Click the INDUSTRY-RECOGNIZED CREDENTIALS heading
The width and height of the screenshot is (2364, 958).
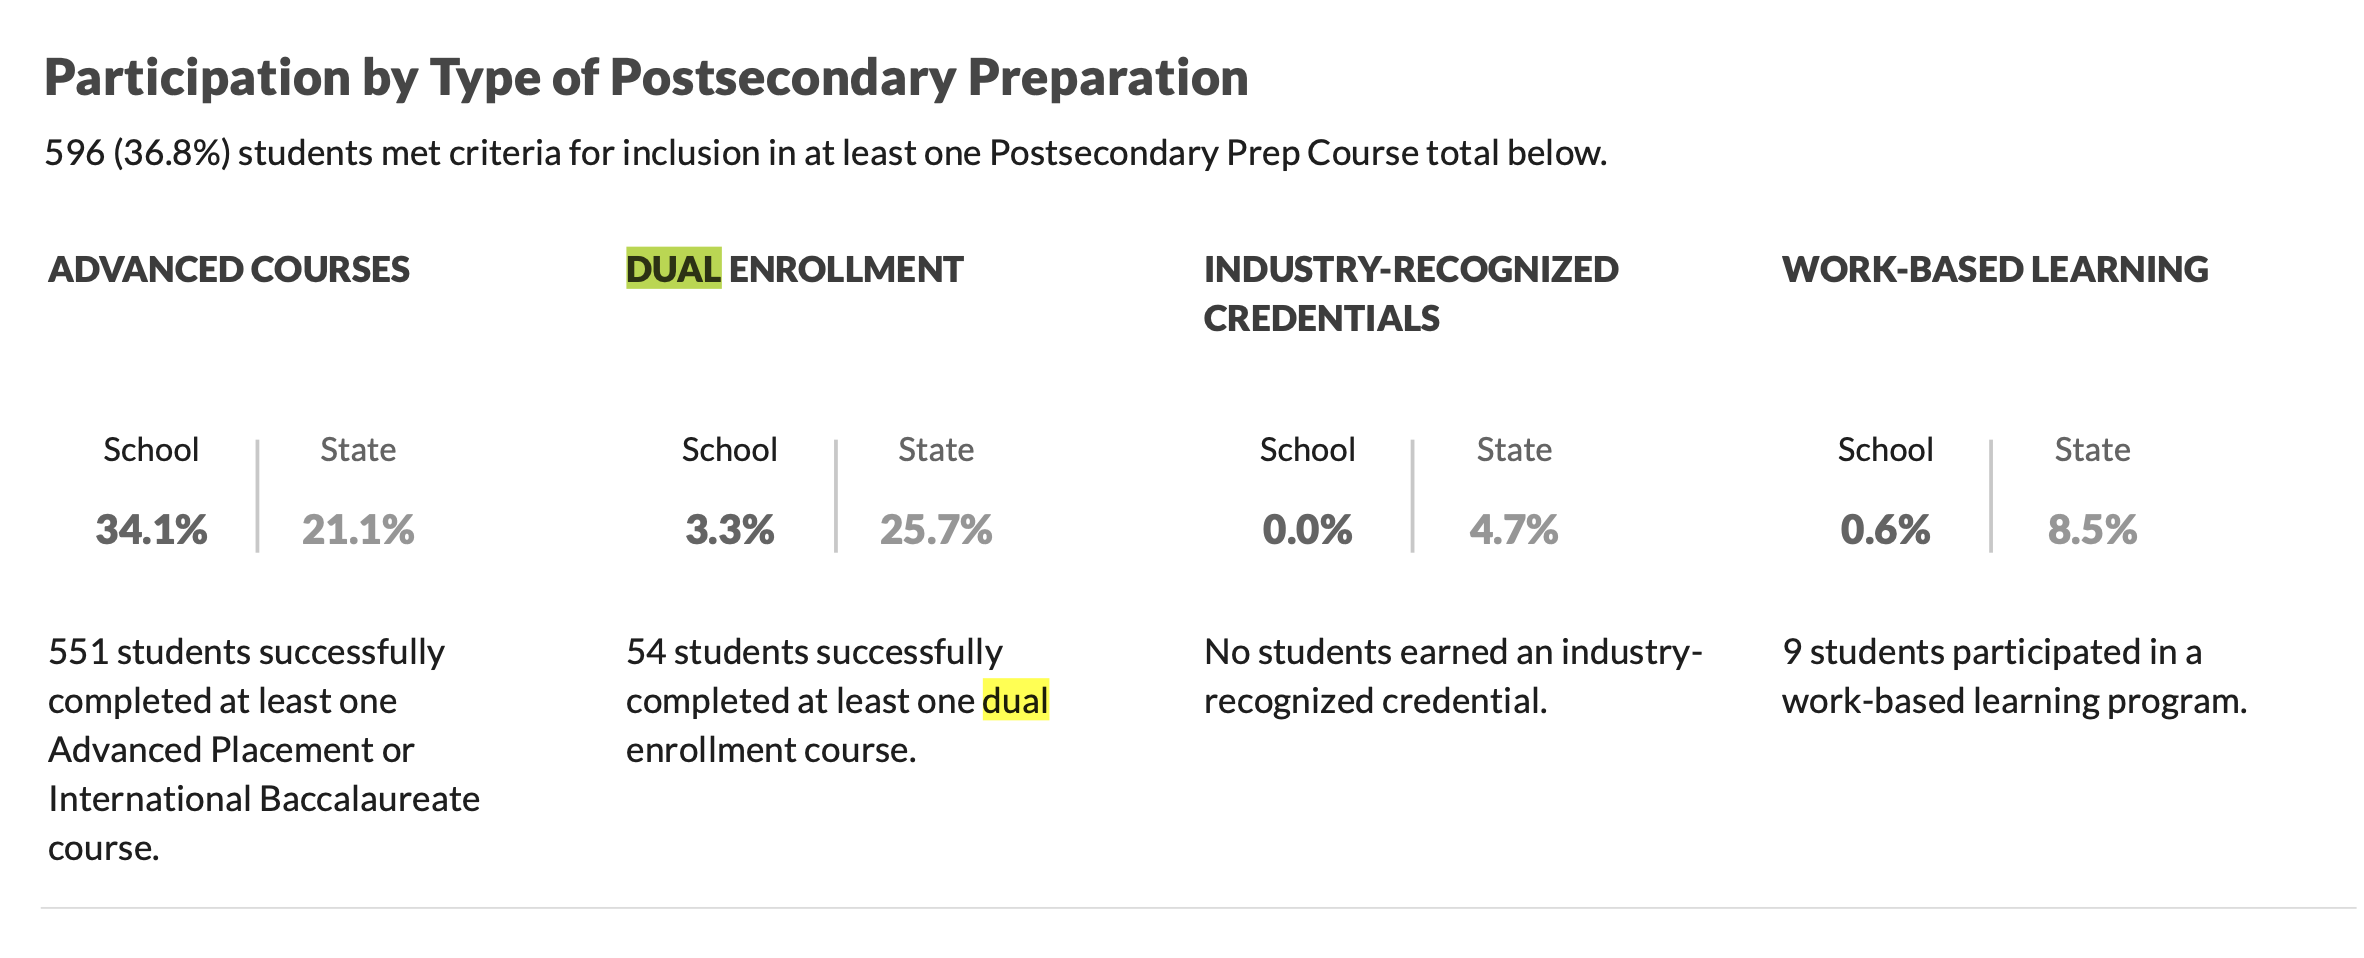(1411, 293)
